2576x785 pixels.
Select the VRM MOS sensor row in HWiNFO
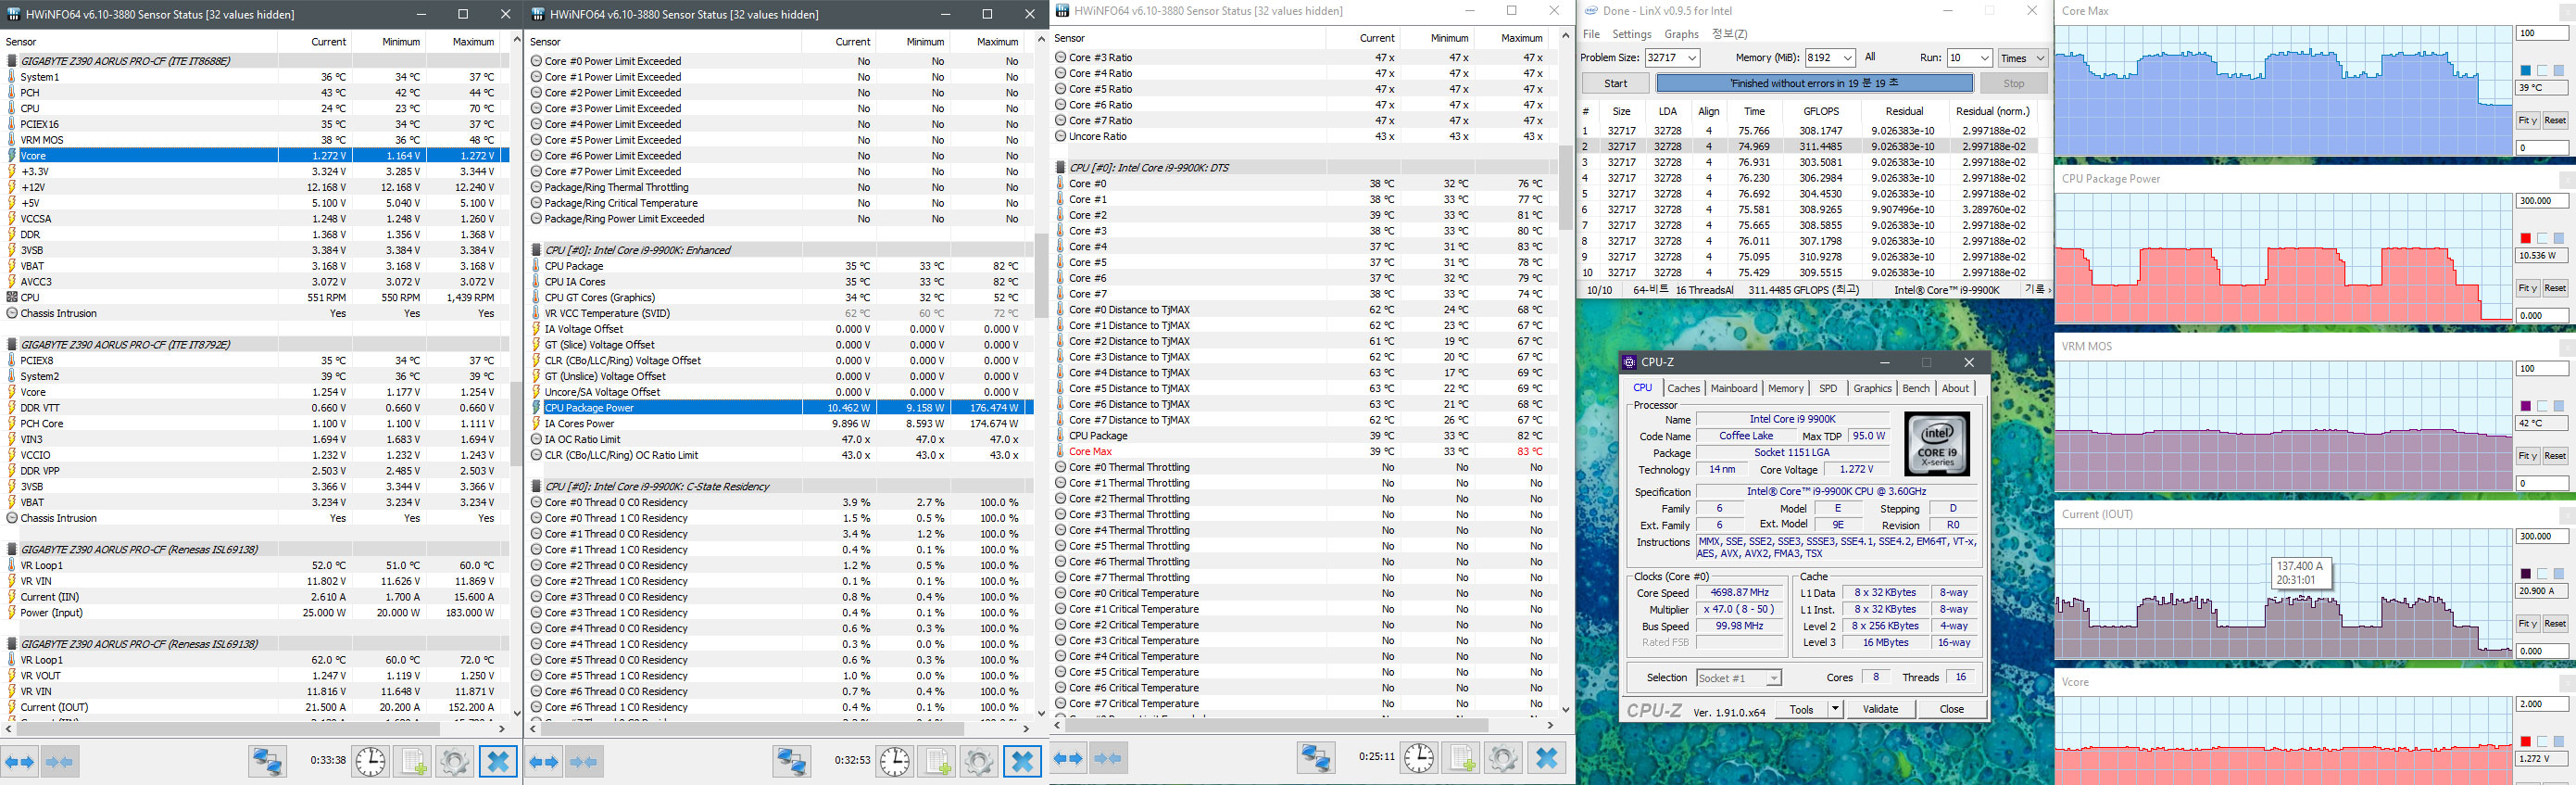click(x=256, y=140)
